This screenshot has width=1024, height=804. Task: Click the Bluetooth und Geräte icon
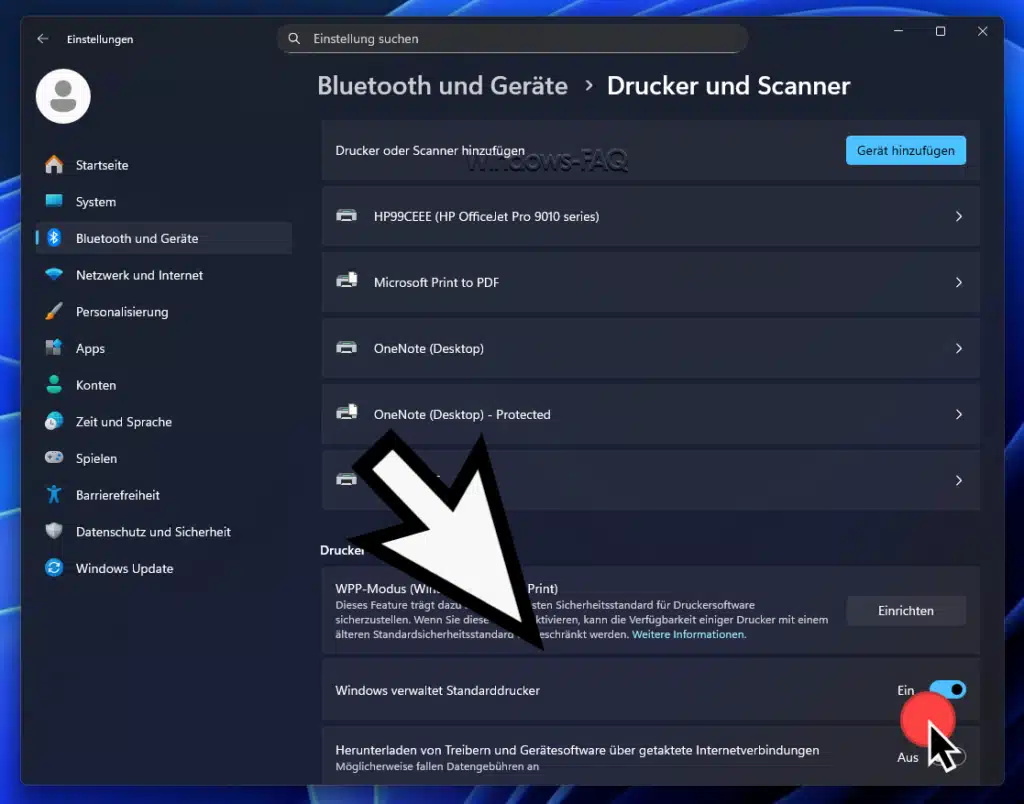point(54,238)
